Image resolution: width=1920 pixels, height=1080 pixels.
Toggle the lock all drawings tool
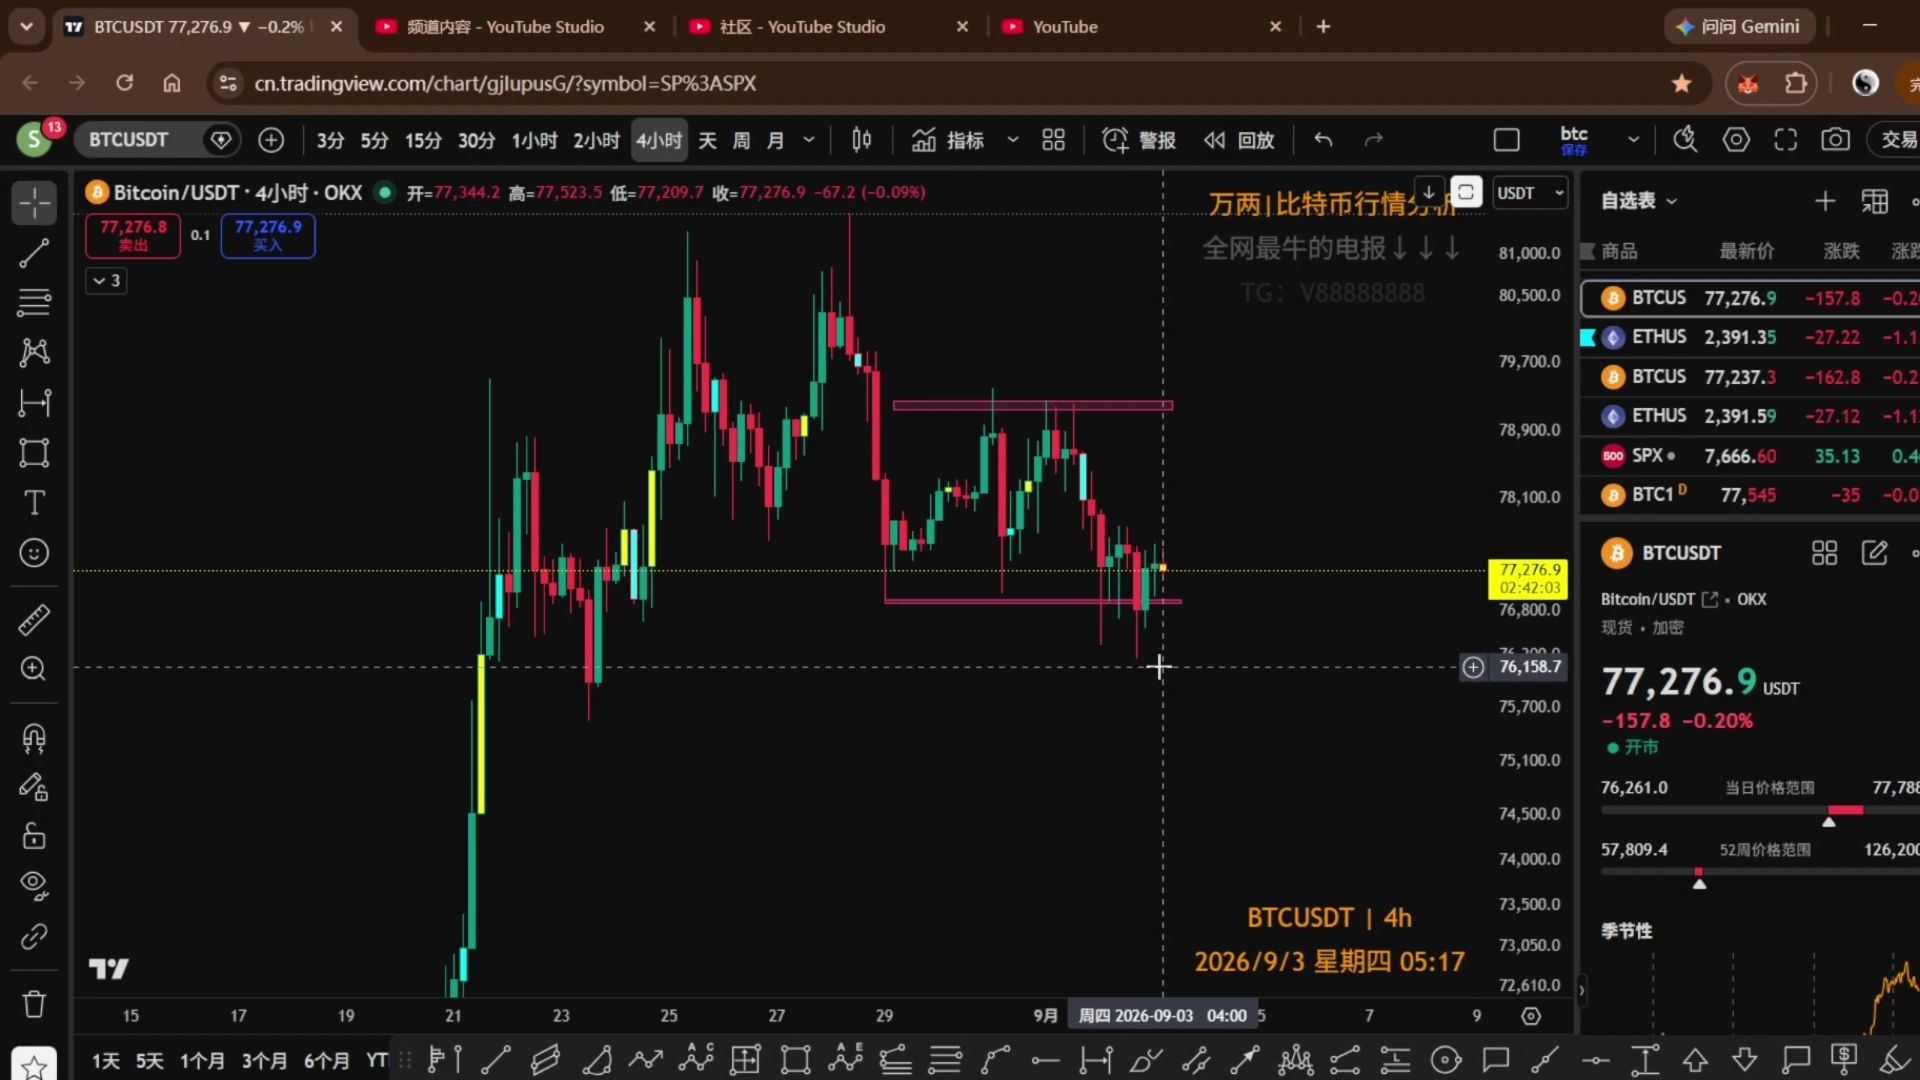(34, 835)
